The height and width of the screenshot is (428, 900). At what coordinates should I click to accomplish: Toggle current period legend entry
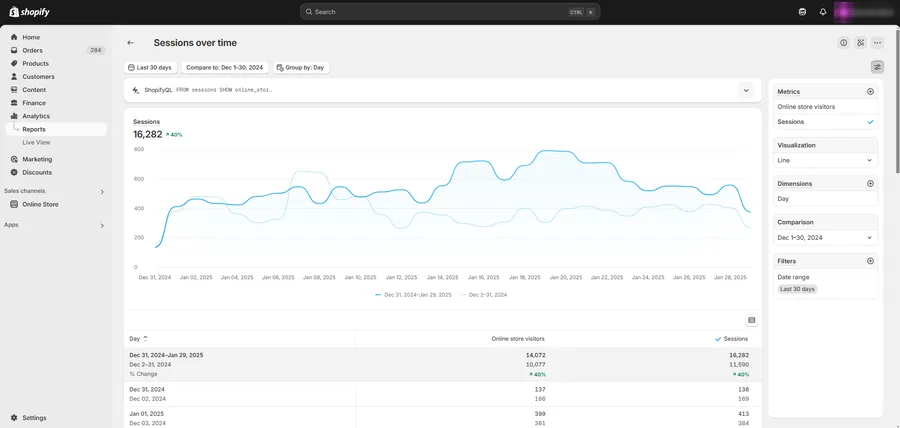pos(413,295)
